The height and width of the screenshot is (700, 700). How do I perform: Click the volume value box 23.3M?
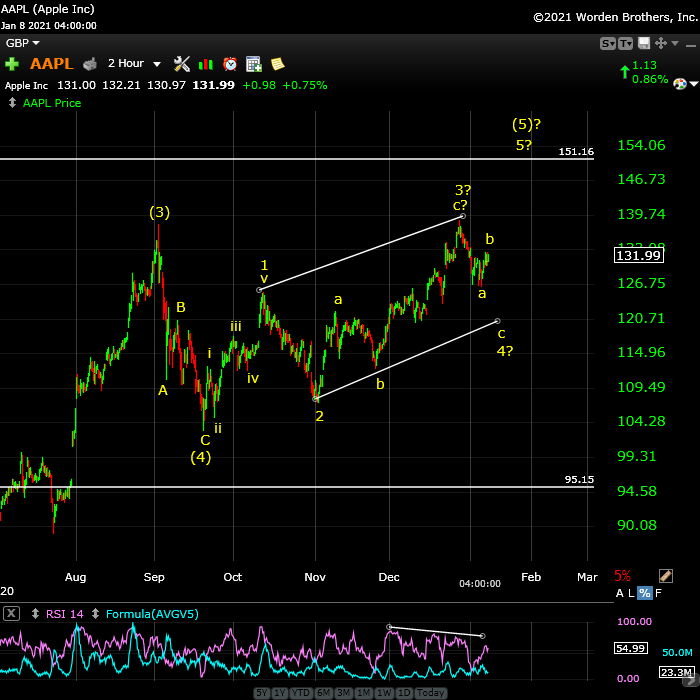tap(677, 672)
